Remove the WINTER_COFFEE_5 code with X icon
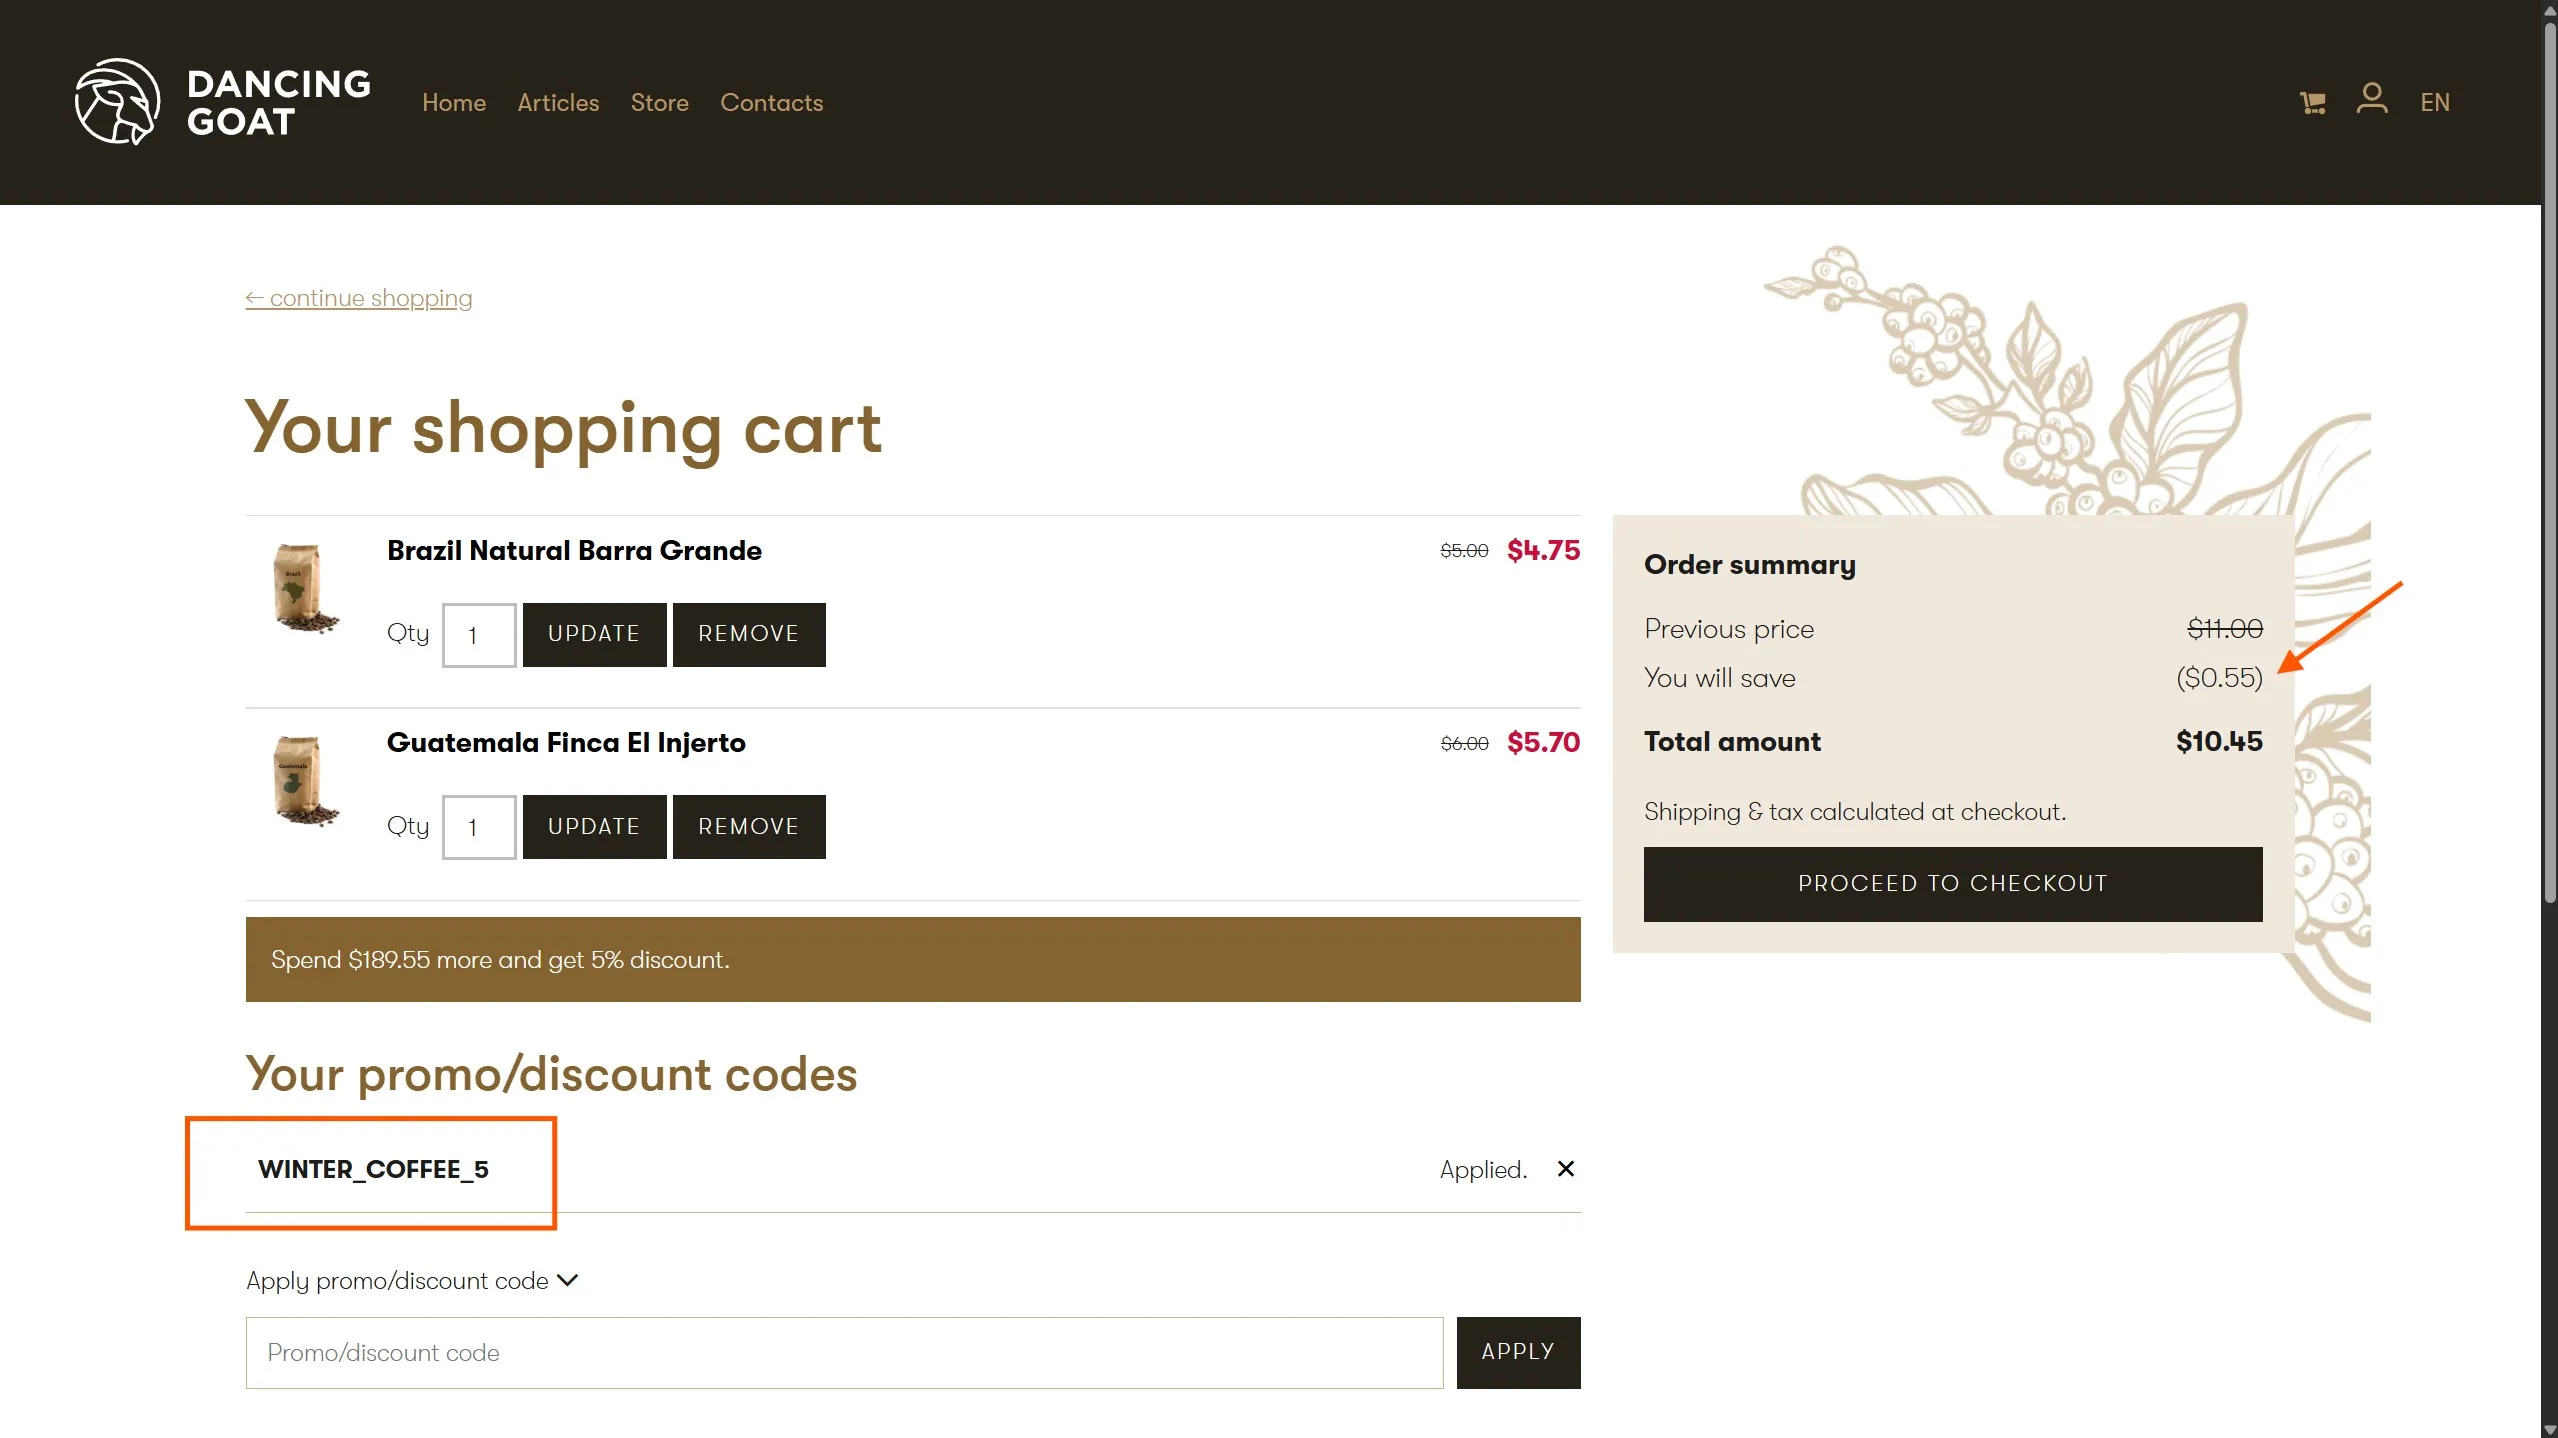Screen dimensions: 2558x1438 (x=1565, y=1169)
